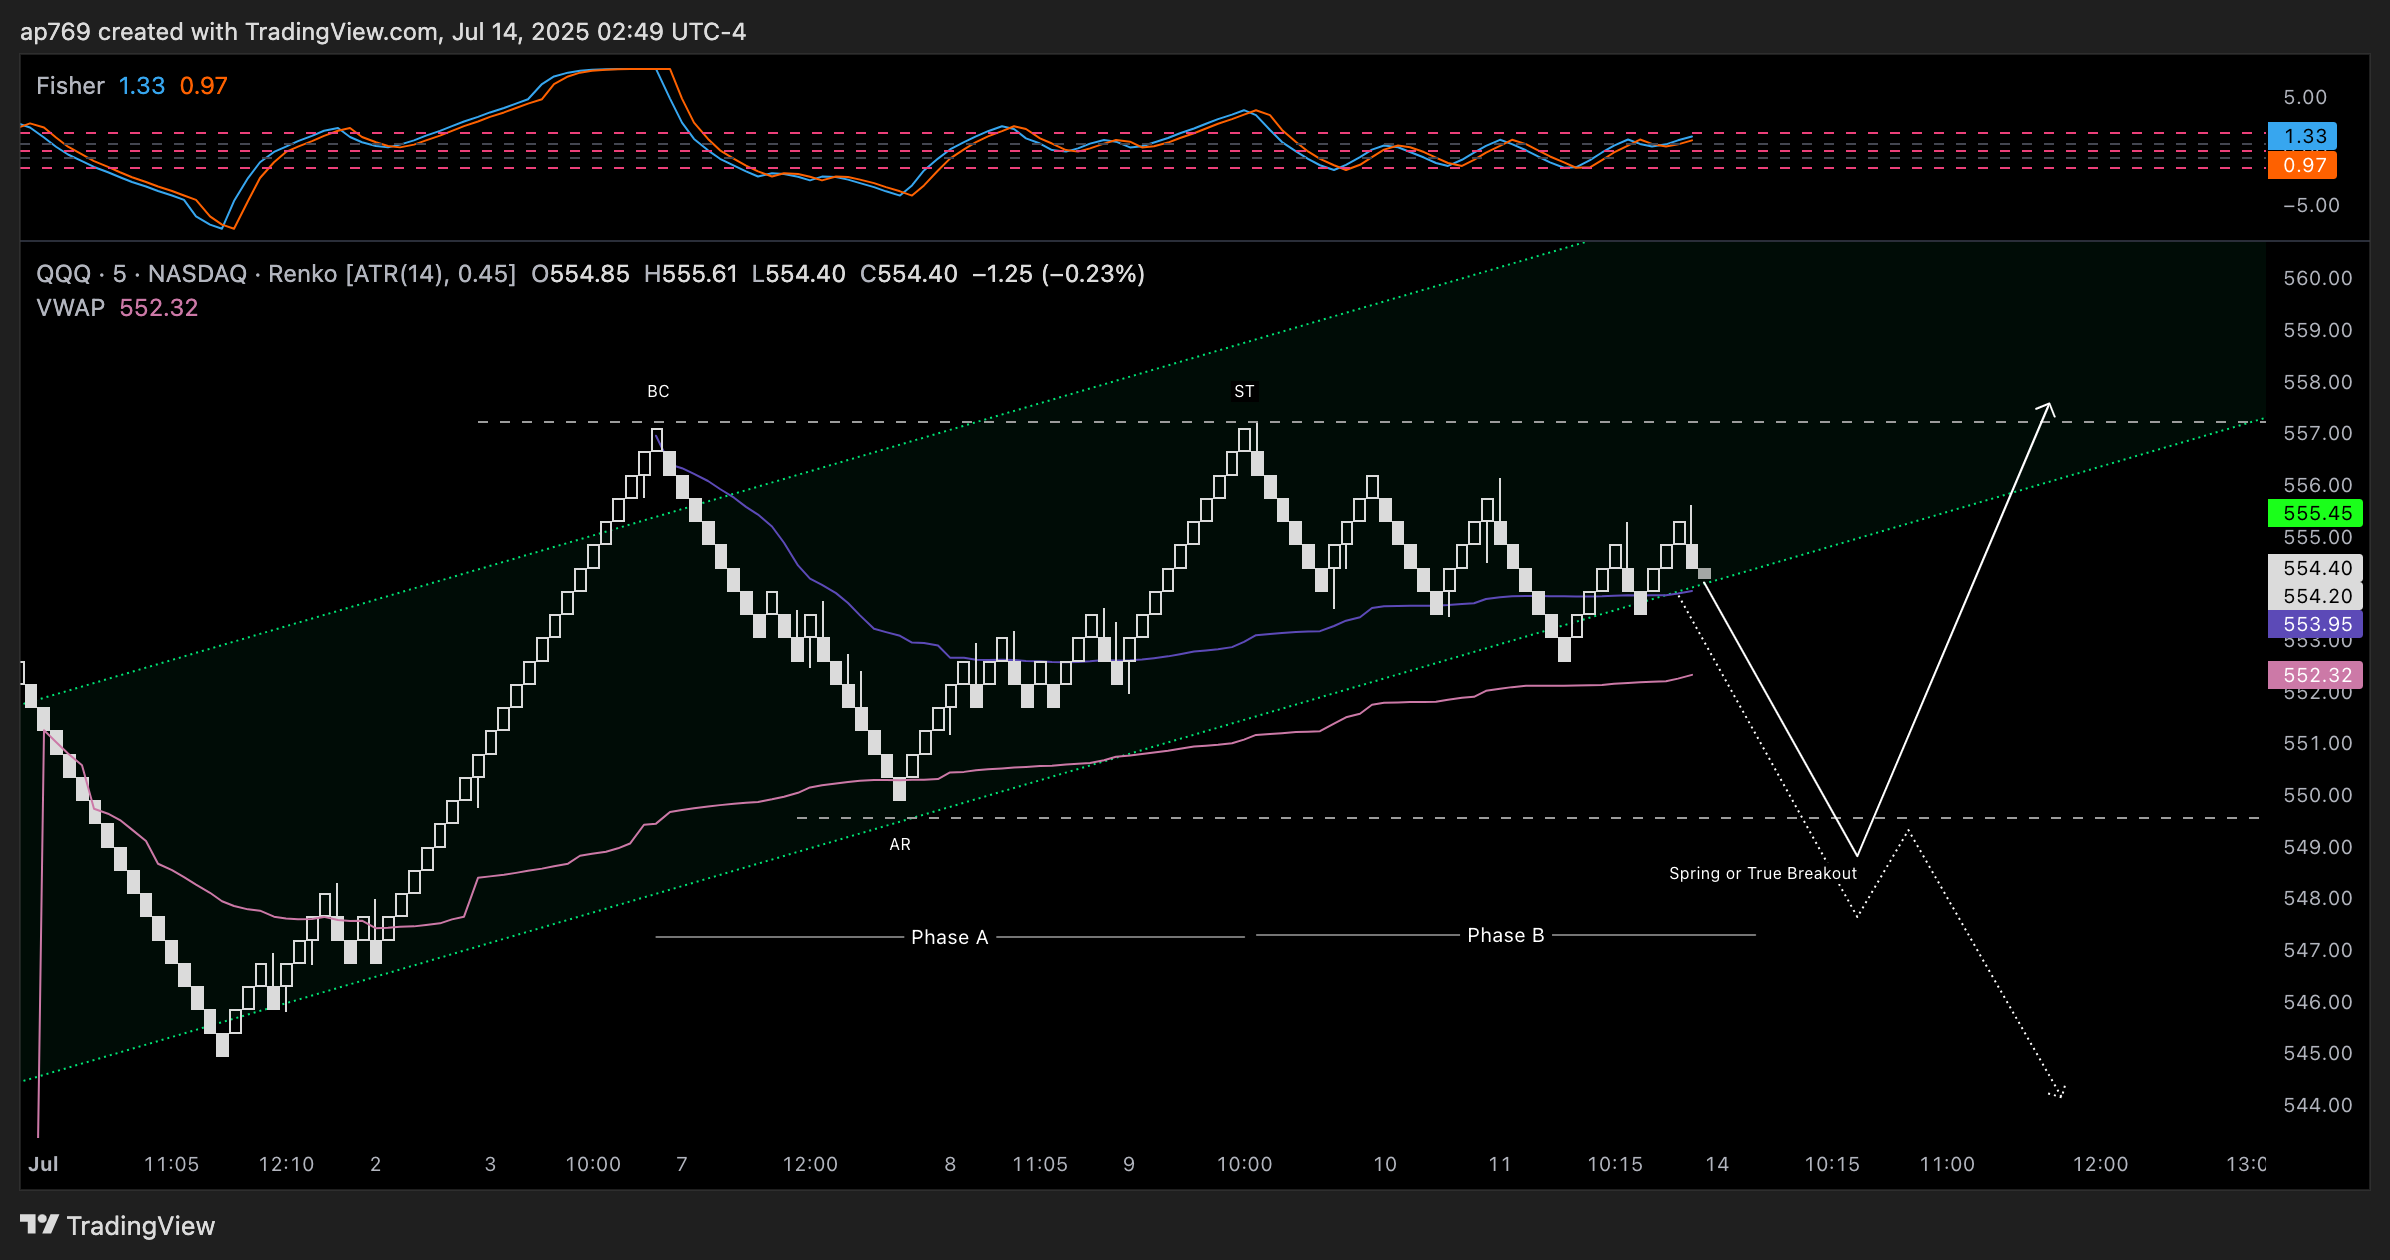The height and width of the screenshot is (1260, 2390).
Task: Click the orange 0.97 axis tag
Action: coord(2302,165)
